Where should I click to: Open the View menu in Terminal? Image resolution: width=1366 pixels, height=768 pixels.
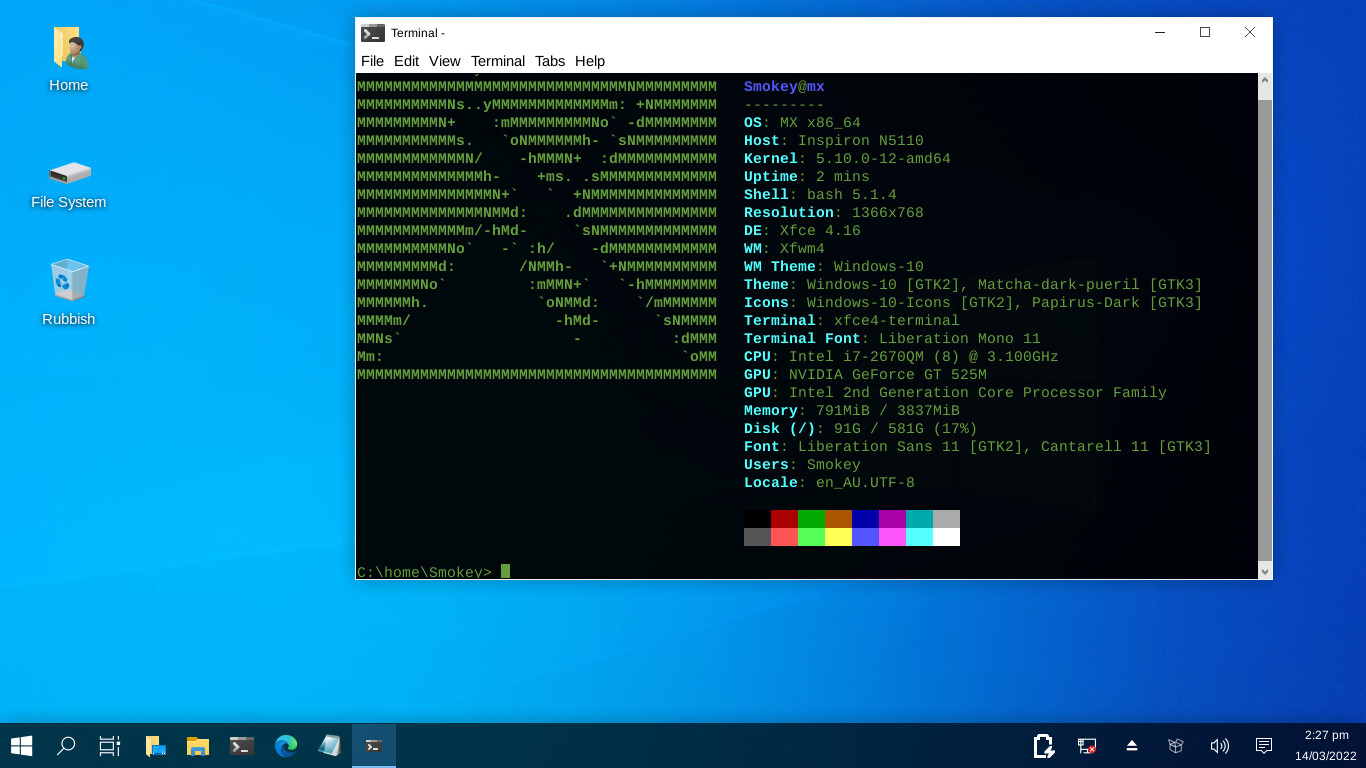[445, 61]
